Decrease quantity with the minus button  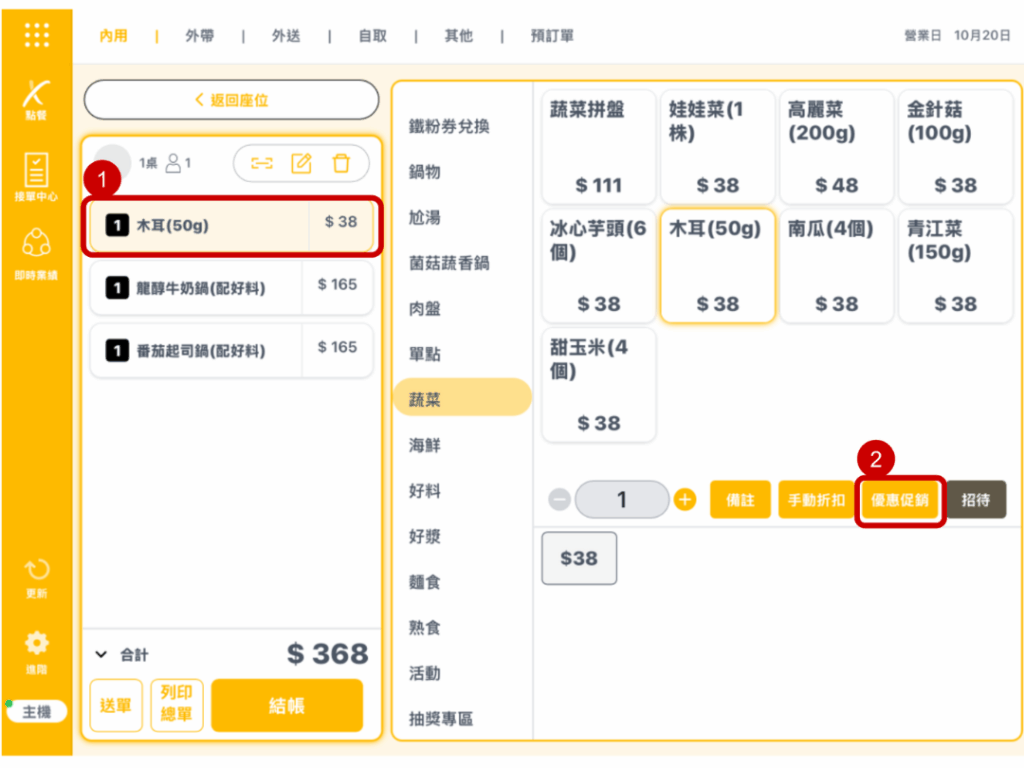point(560,499)
